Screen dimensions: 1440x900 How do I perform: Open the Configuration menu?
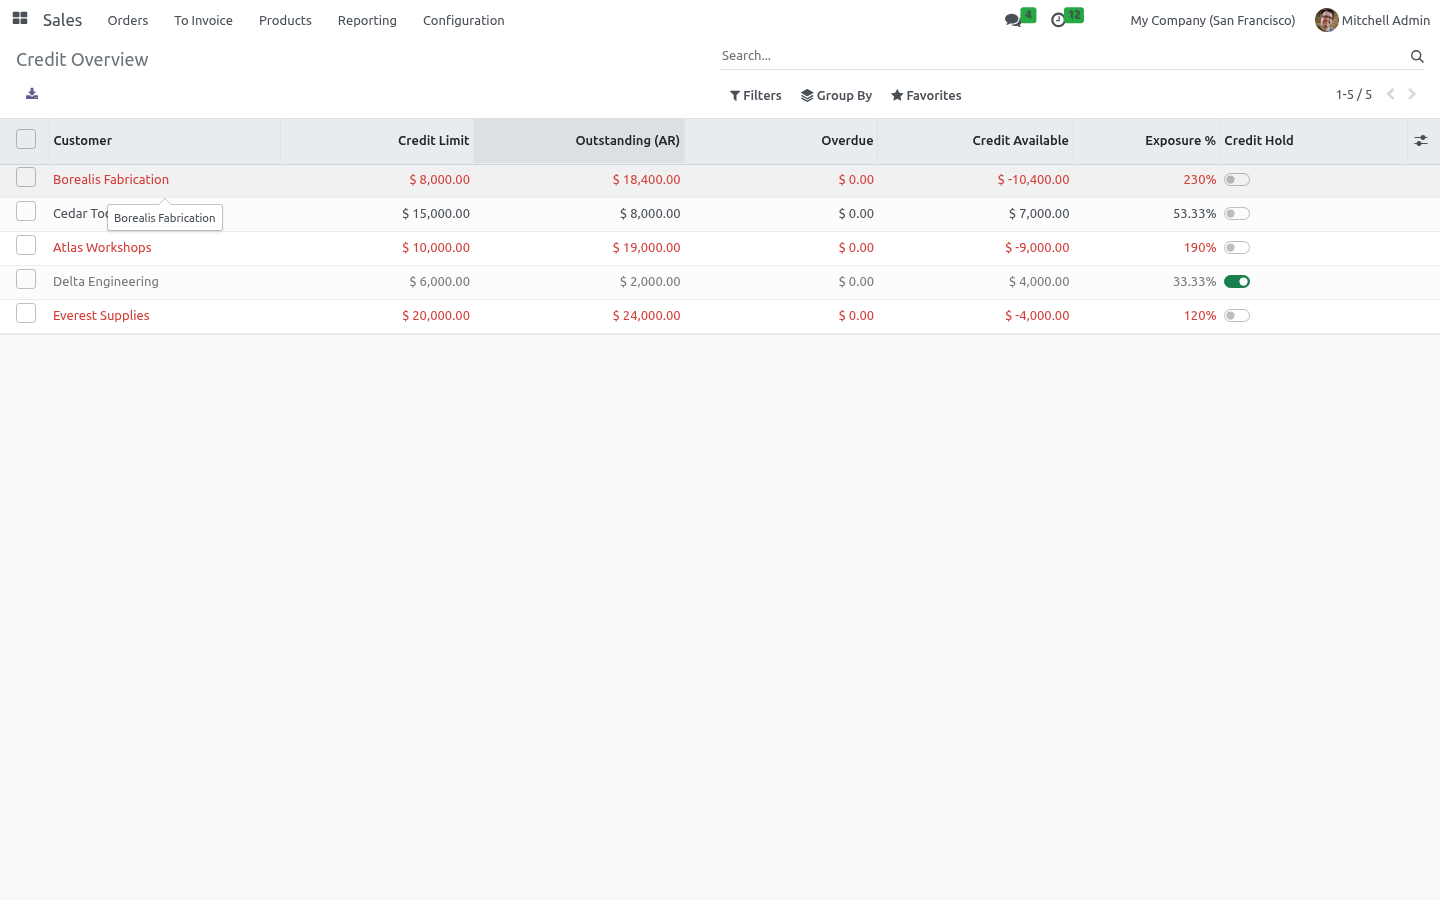464,20
